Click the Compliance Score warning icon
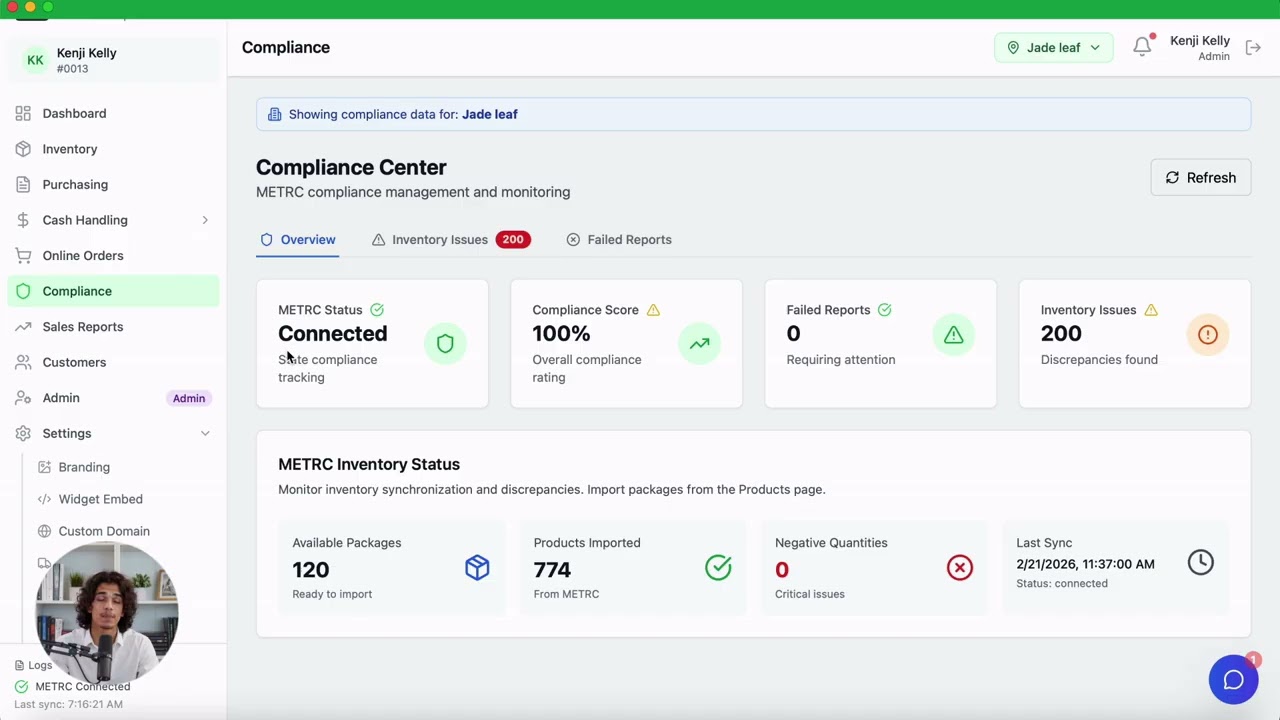This screenshot has width=1280, height=720. (653, 310)
